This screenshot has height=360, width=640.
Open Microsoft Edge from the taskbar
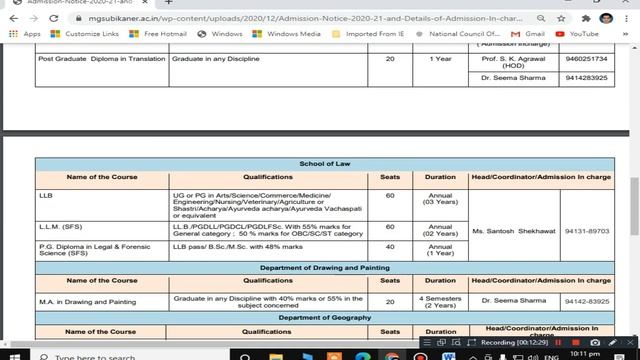pos(362,356)
